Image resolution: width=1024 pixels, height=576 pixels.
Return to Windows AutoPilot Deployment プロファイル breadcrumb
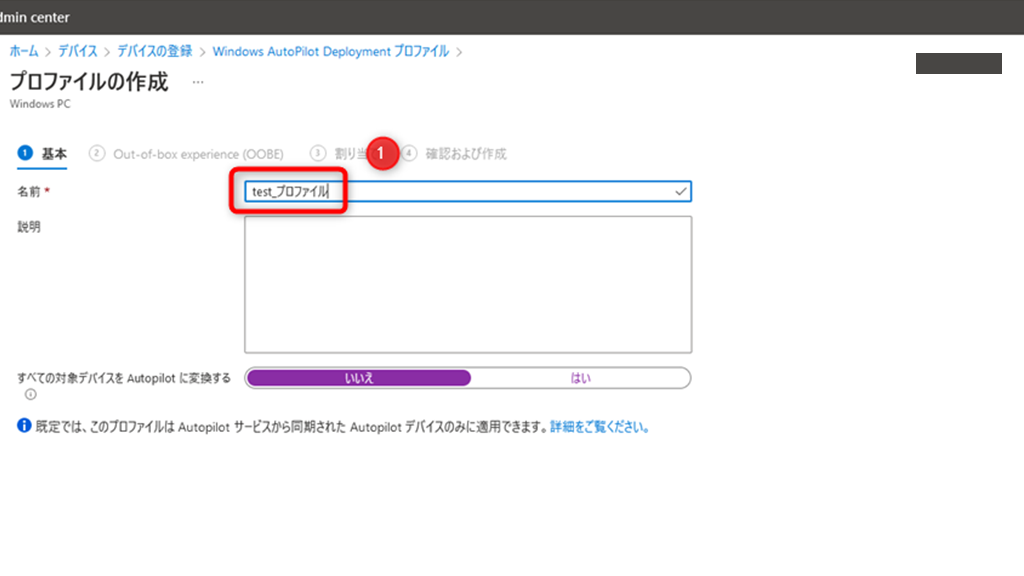[x=330, y=51]
